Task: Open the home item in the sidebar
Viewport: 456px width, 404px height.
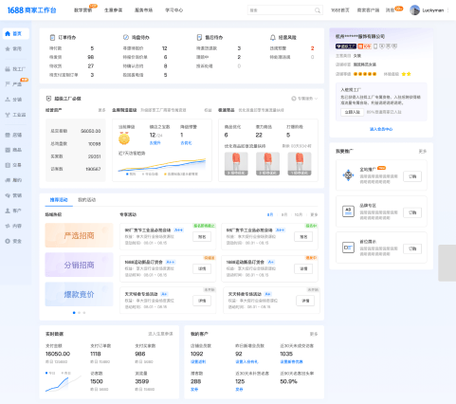Action: click(16, 34)
